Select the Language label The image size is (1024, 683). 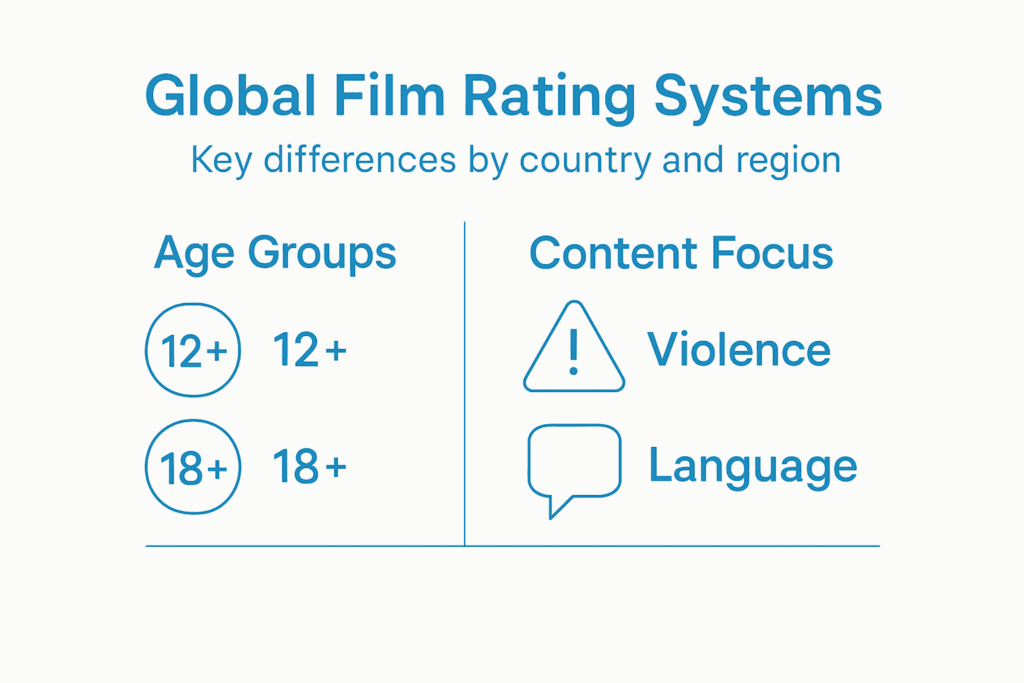[752, 467]
